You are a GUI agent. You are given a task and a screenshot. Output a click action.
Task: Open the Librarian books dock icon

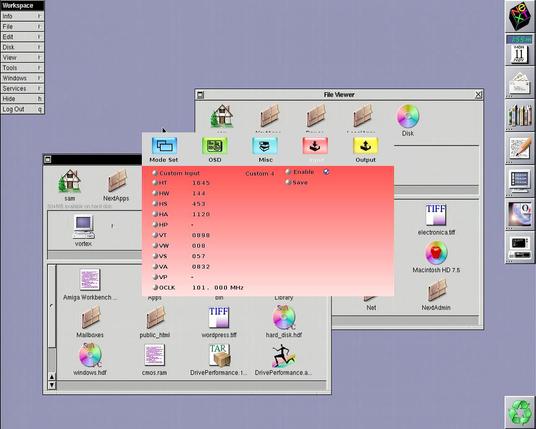[x=520, y=115]
